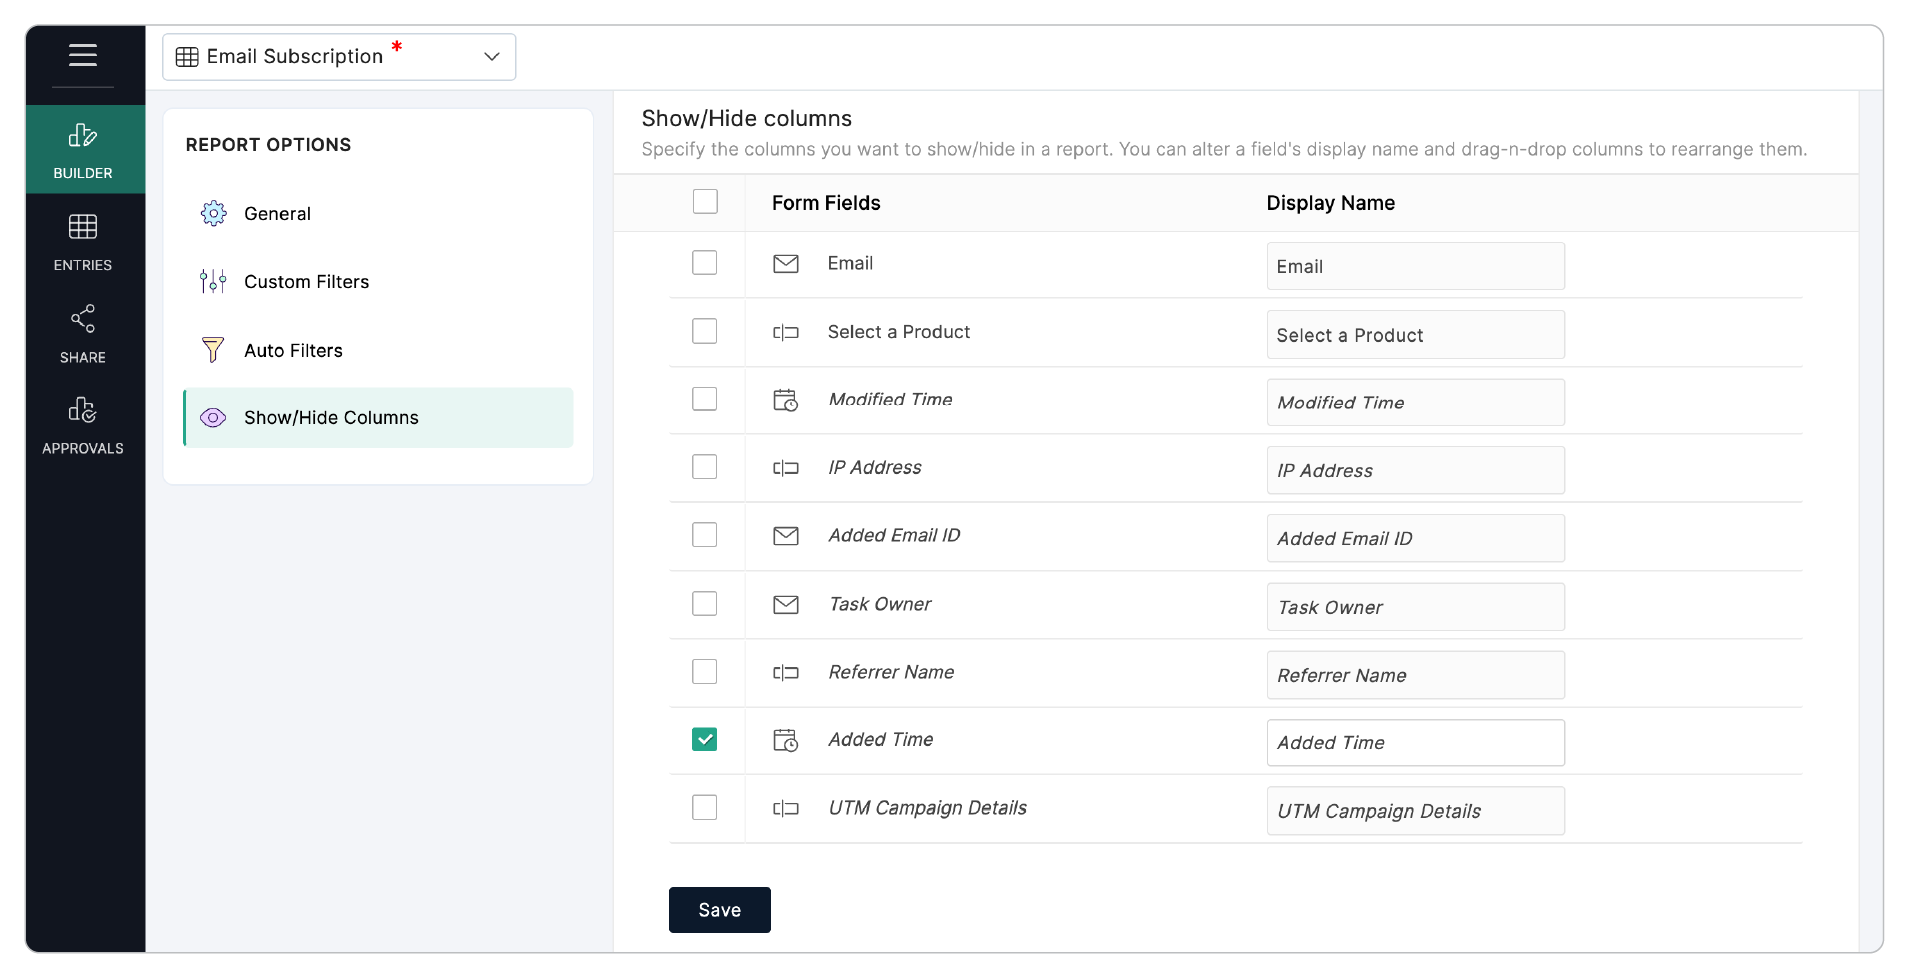Click the Modified Time calendar icon

pyautogui.click(x=786, y=400)
